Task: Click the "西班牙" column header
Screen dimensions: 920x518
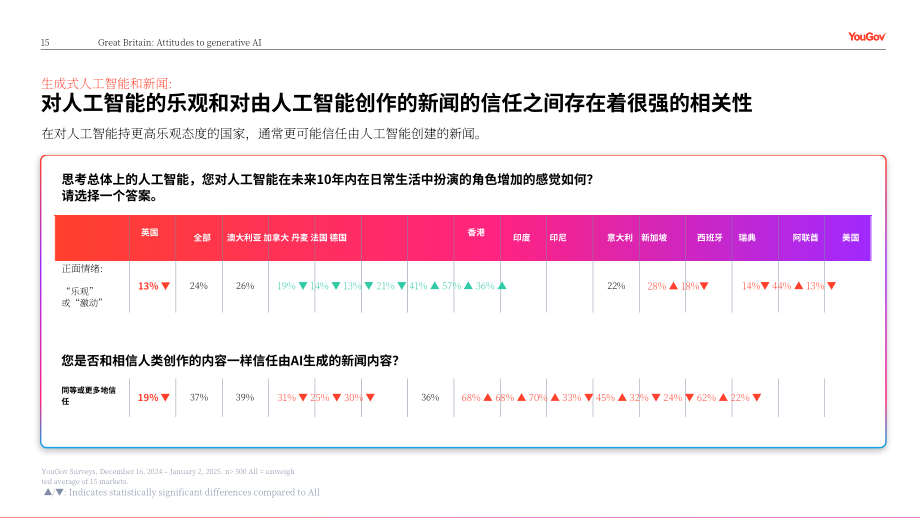Action: point(709,238)
